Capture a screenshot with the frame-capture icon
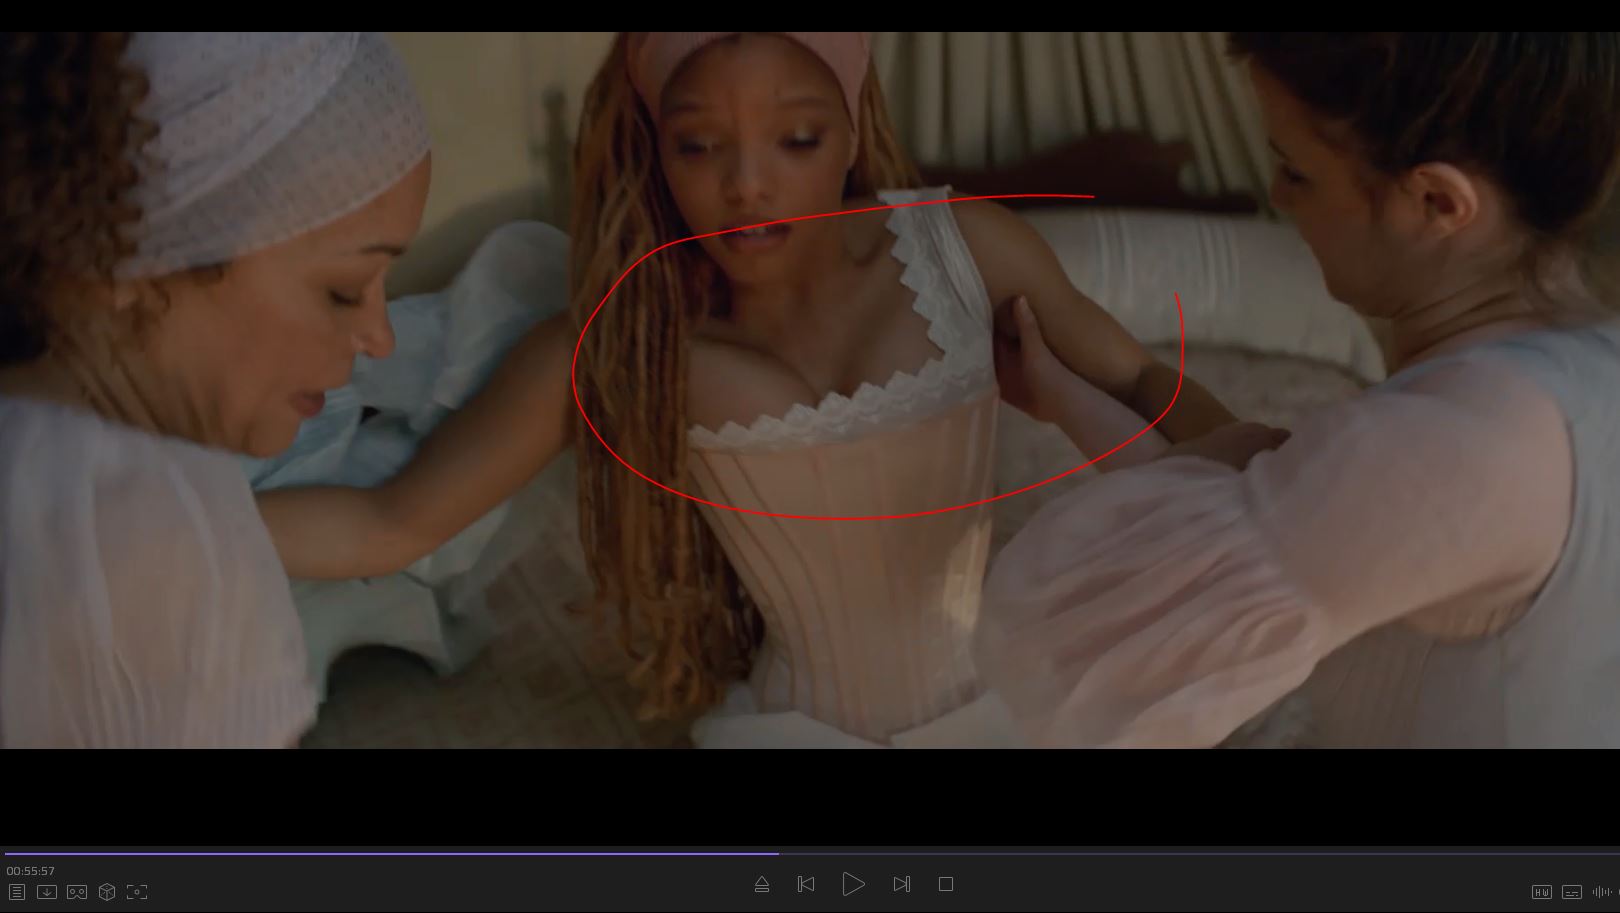Viewport: 1620px width, 913px height. tap(137, 891)
